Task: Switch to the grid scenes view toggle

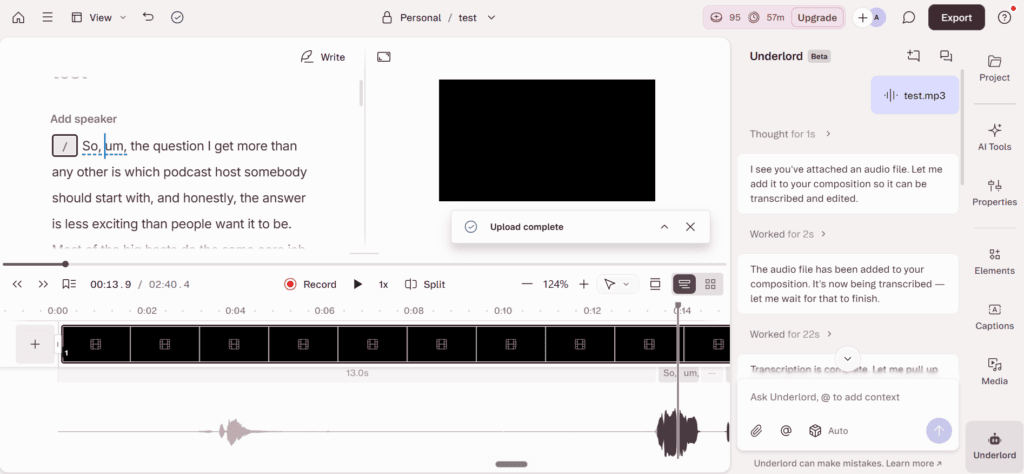Action: 711,283
